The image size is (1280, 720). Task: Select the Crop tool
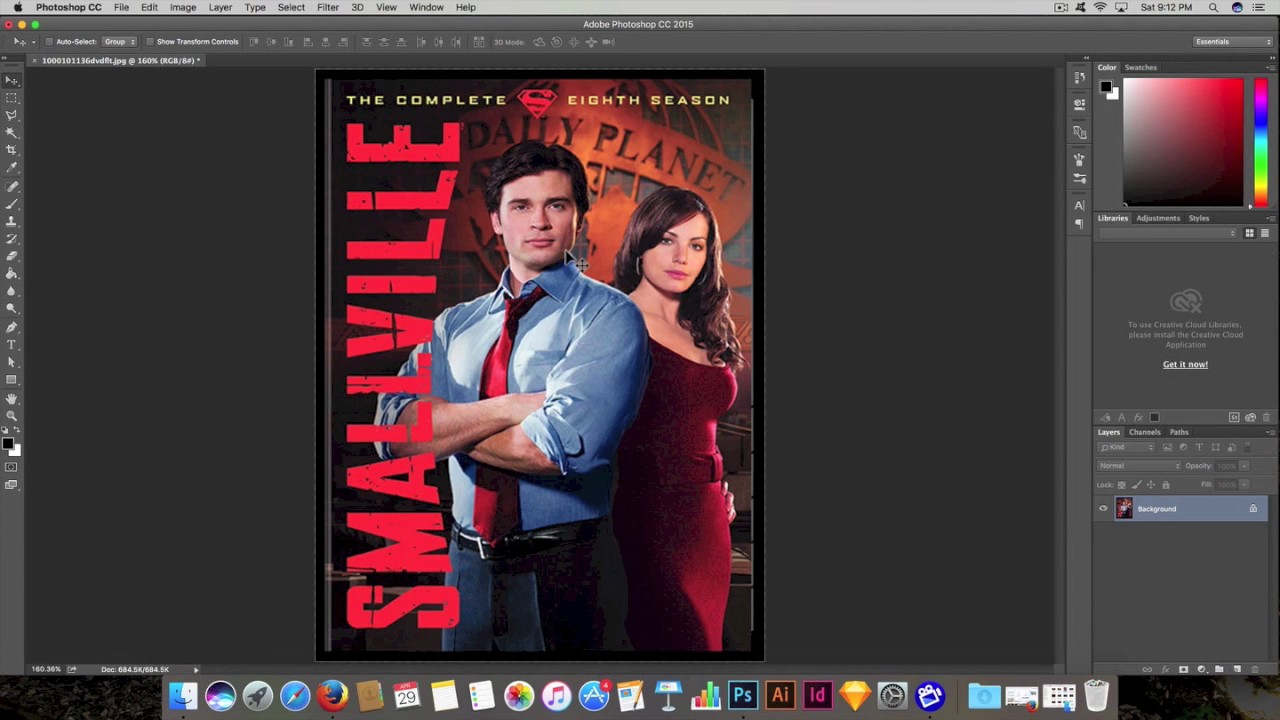(11, 150)
